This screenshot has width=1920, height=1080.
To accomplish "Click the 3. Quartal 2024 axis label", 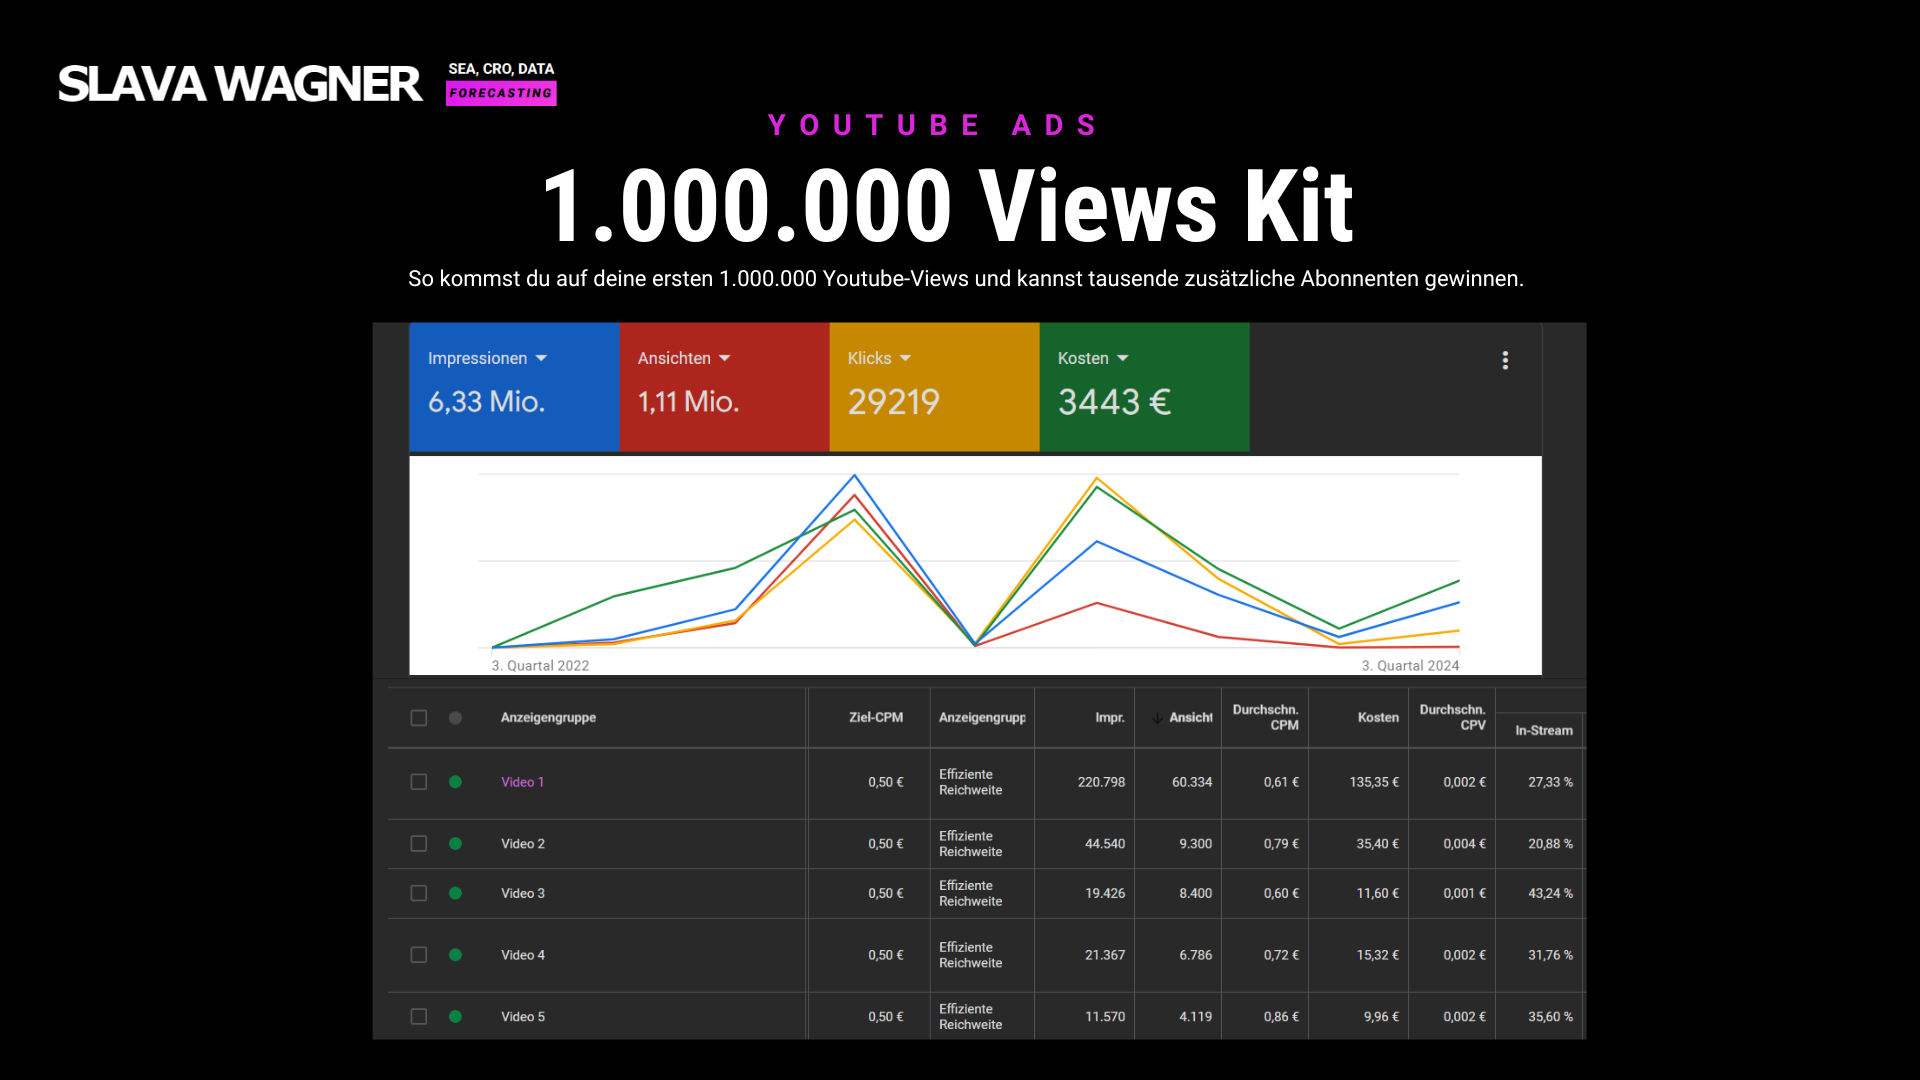I will (x=1410, y=666).
